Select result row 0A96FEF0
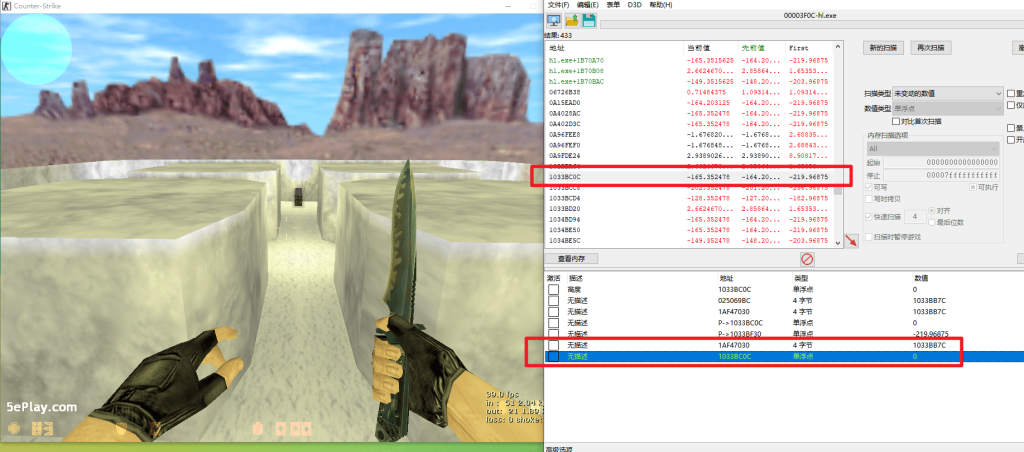The image size is (1024, 452). click(x=690, y=145)
